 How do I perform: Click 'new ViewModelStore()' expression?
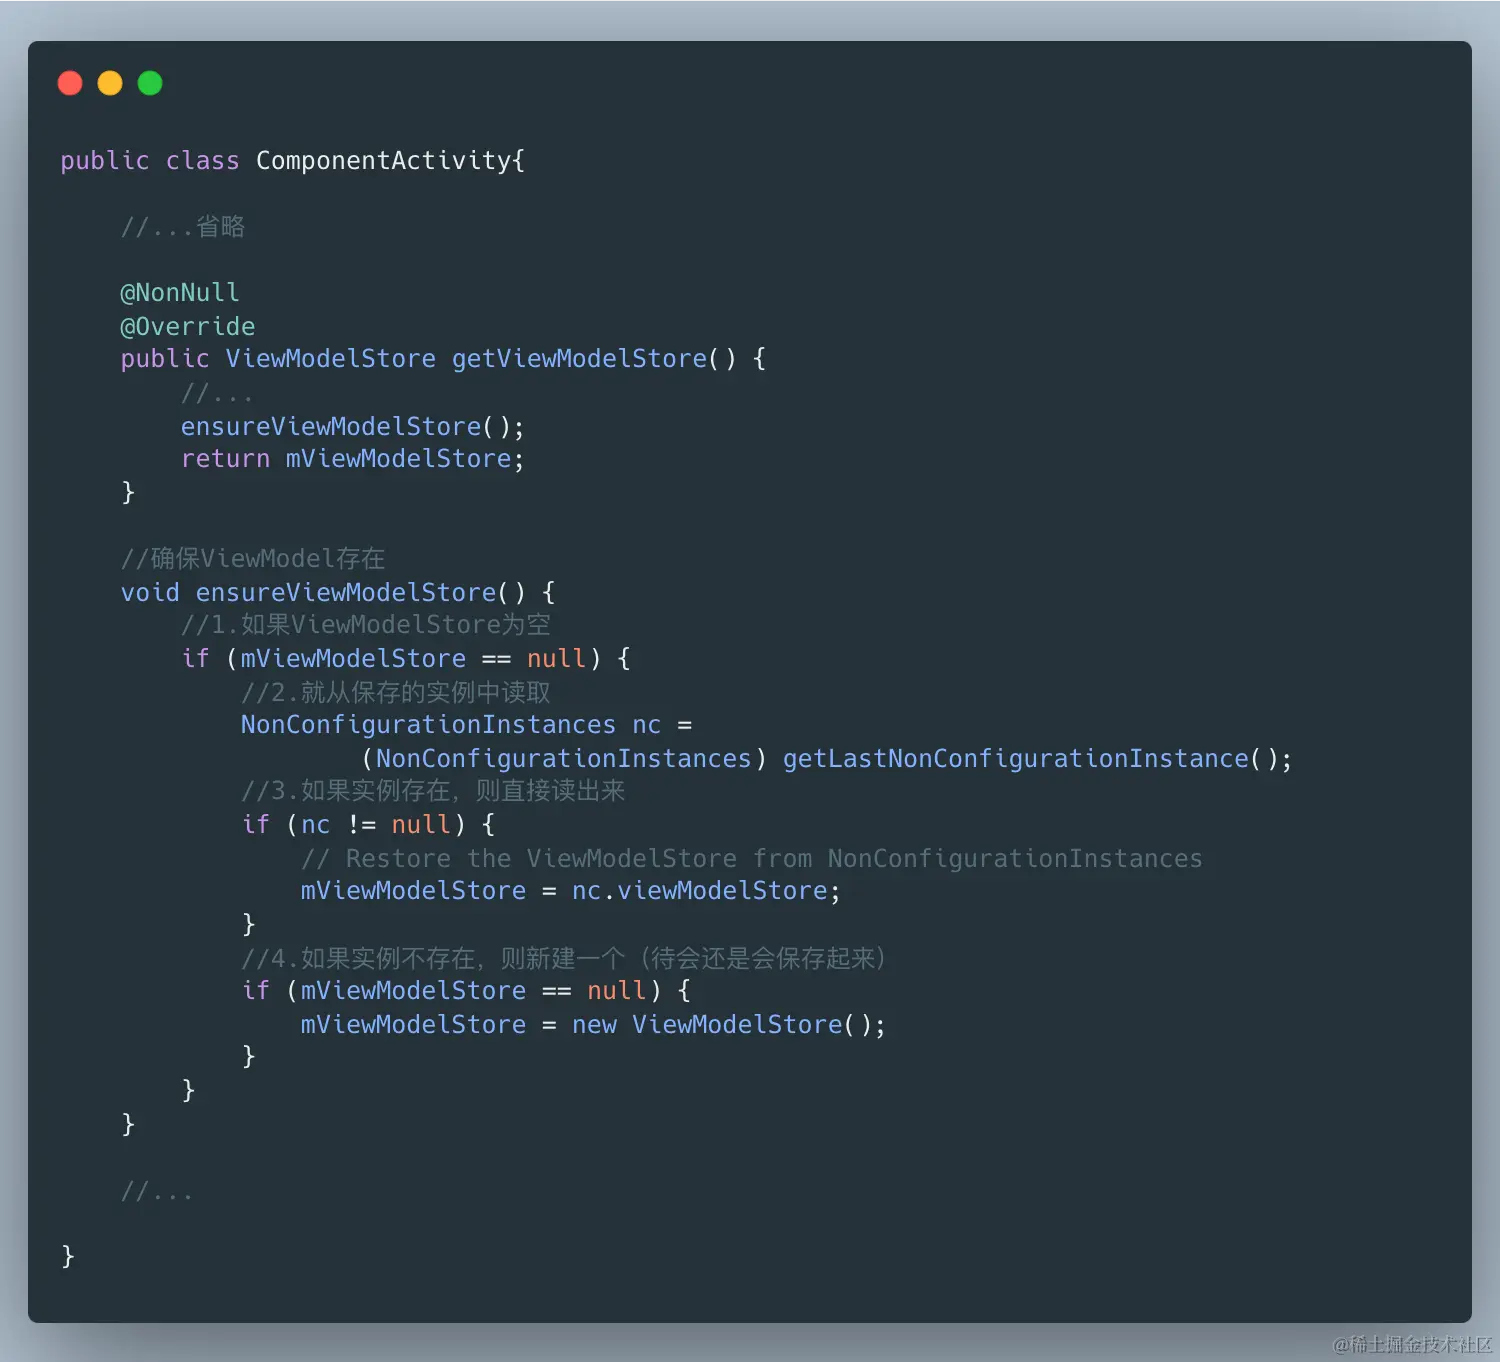722,1025
